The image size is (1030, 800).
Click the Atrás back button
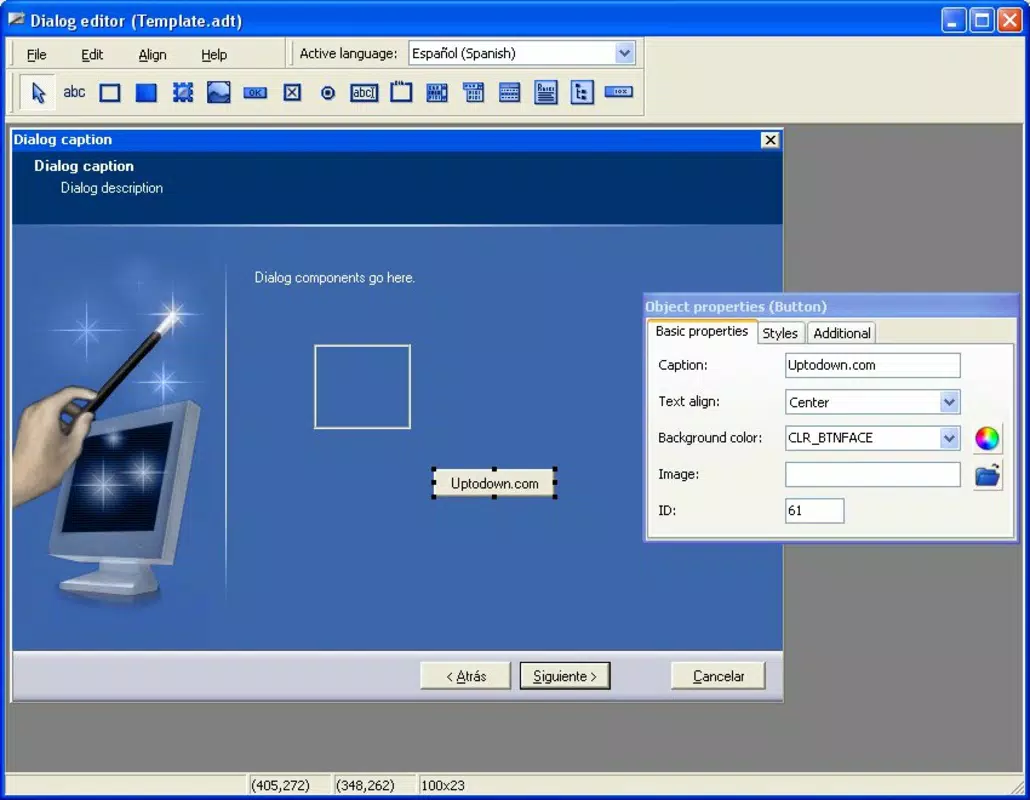tap(466, 677)
